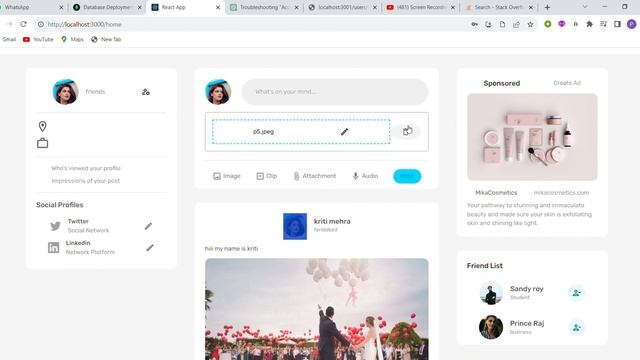Click kriti mehra's blue avatar image
This screenshot has width=640, height=360.
(x=295, y=226)
